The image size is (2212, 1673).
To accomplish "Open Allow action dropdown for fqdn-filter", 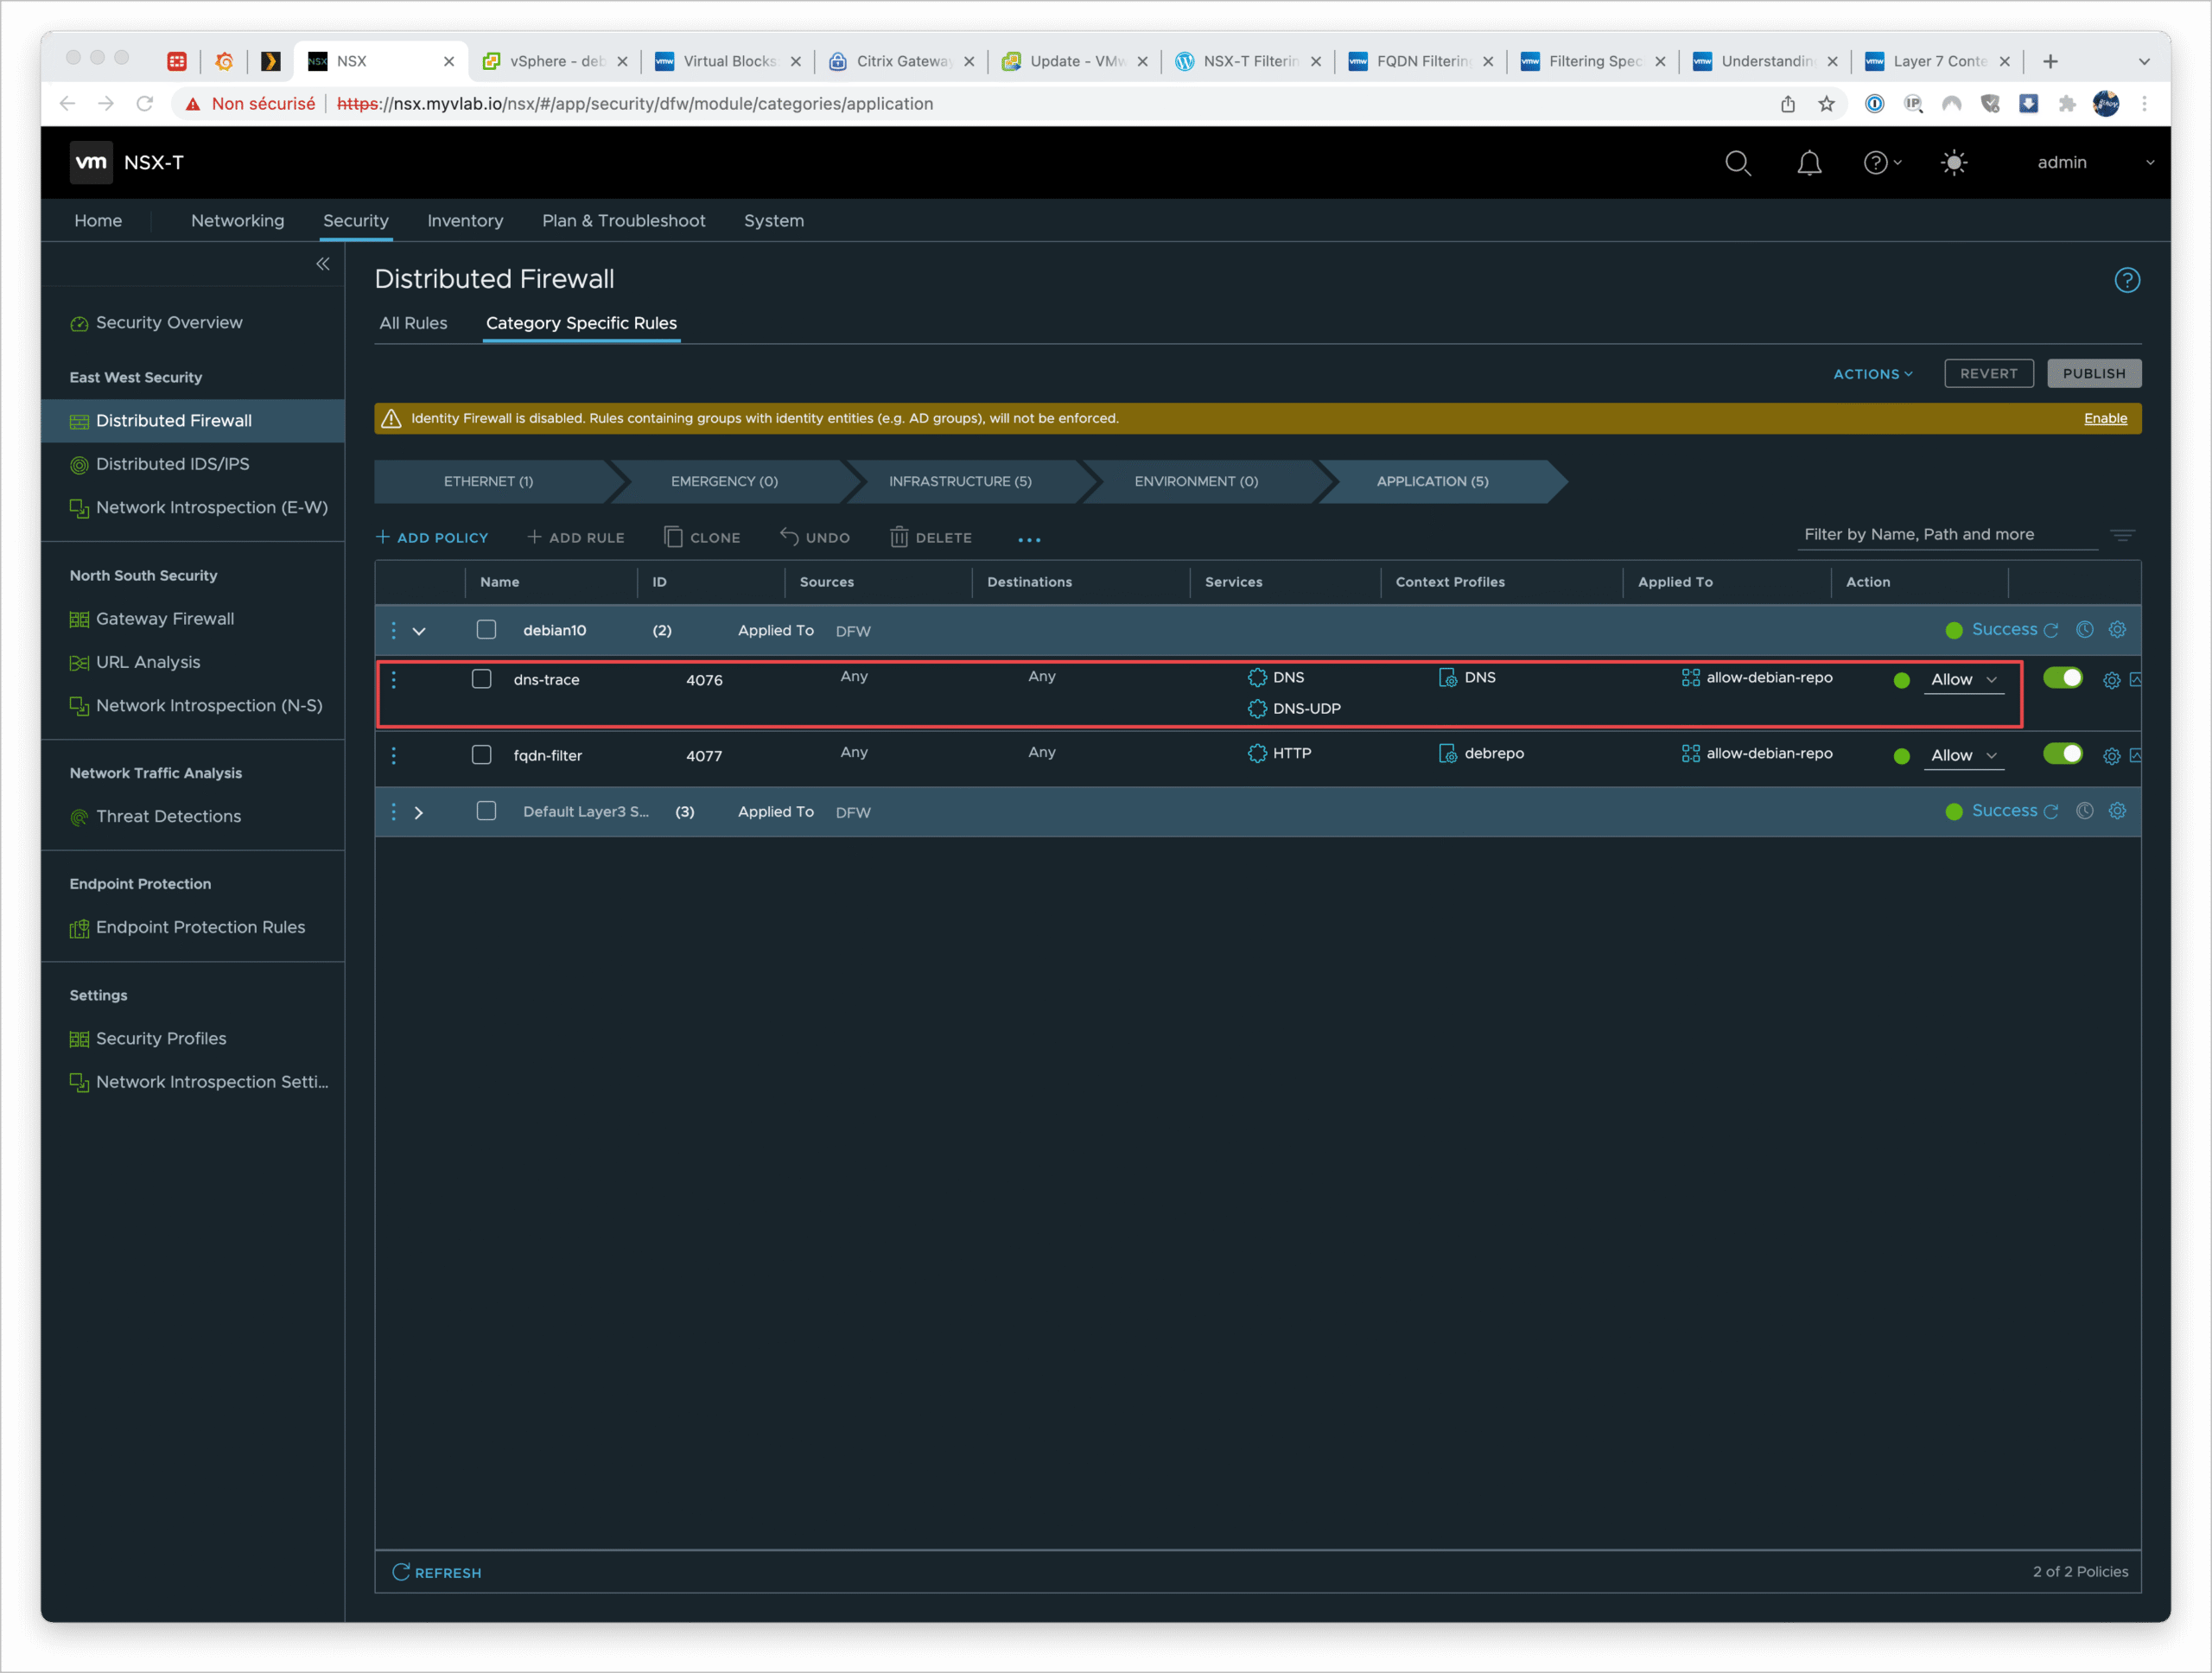I will (x=1963, y=756).
